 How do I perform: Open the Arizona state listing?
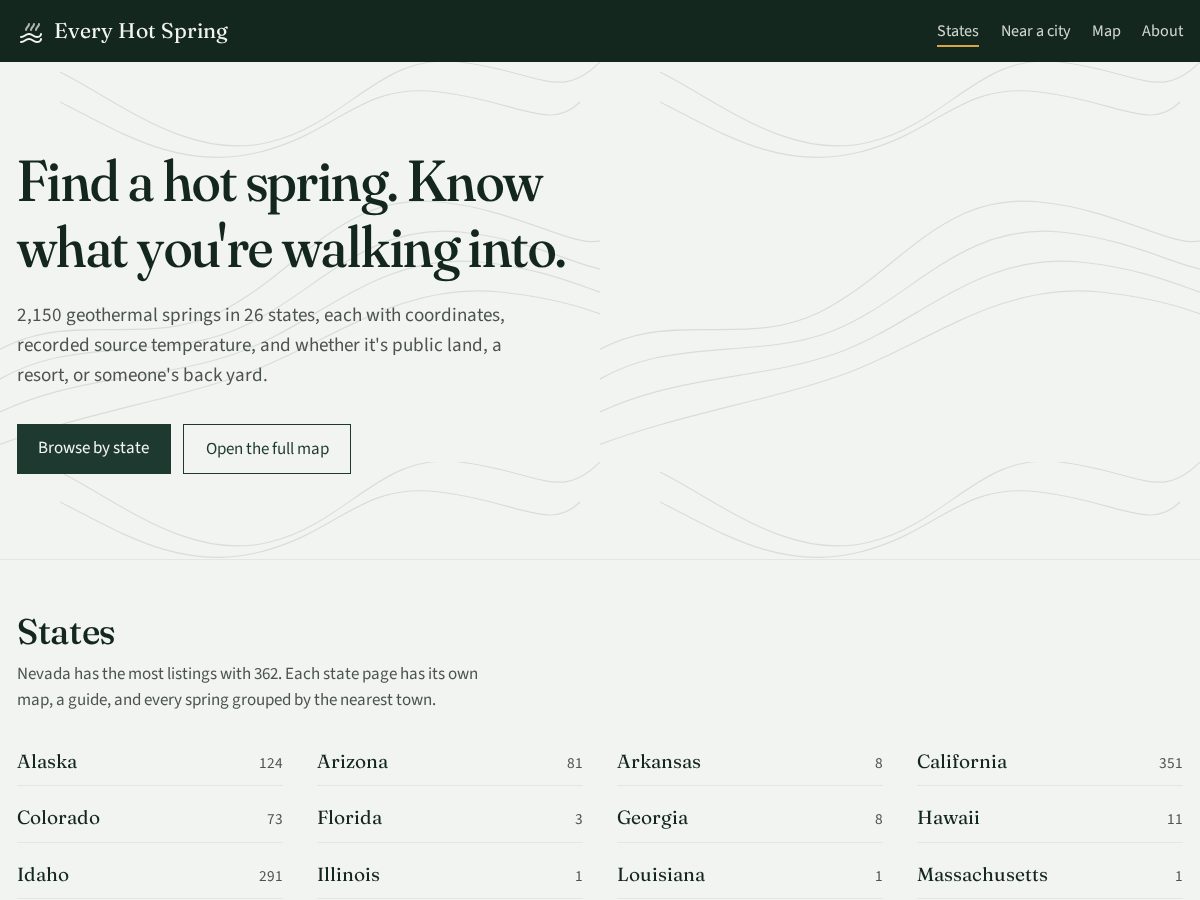(450, 762)
